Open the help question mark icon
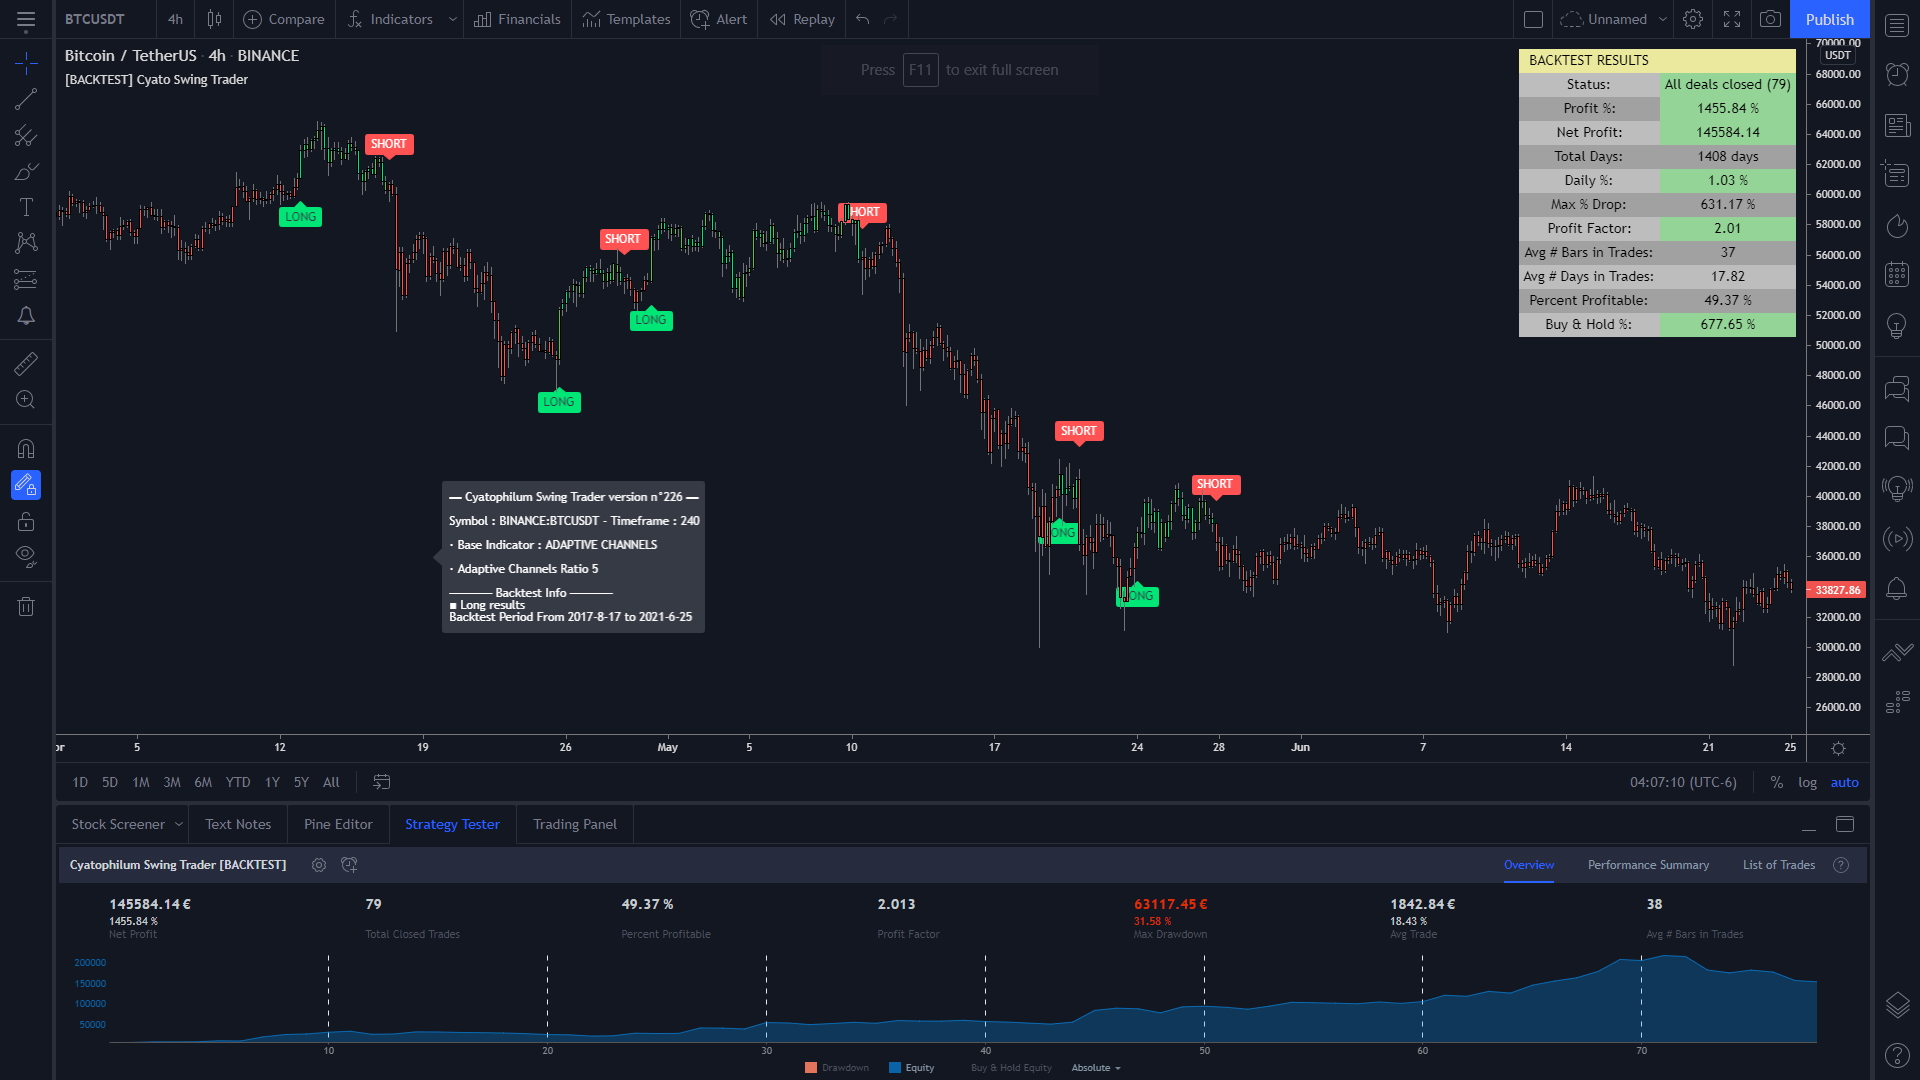The width and height of the screenshot is (1920, 1080). point(1897,1055)
